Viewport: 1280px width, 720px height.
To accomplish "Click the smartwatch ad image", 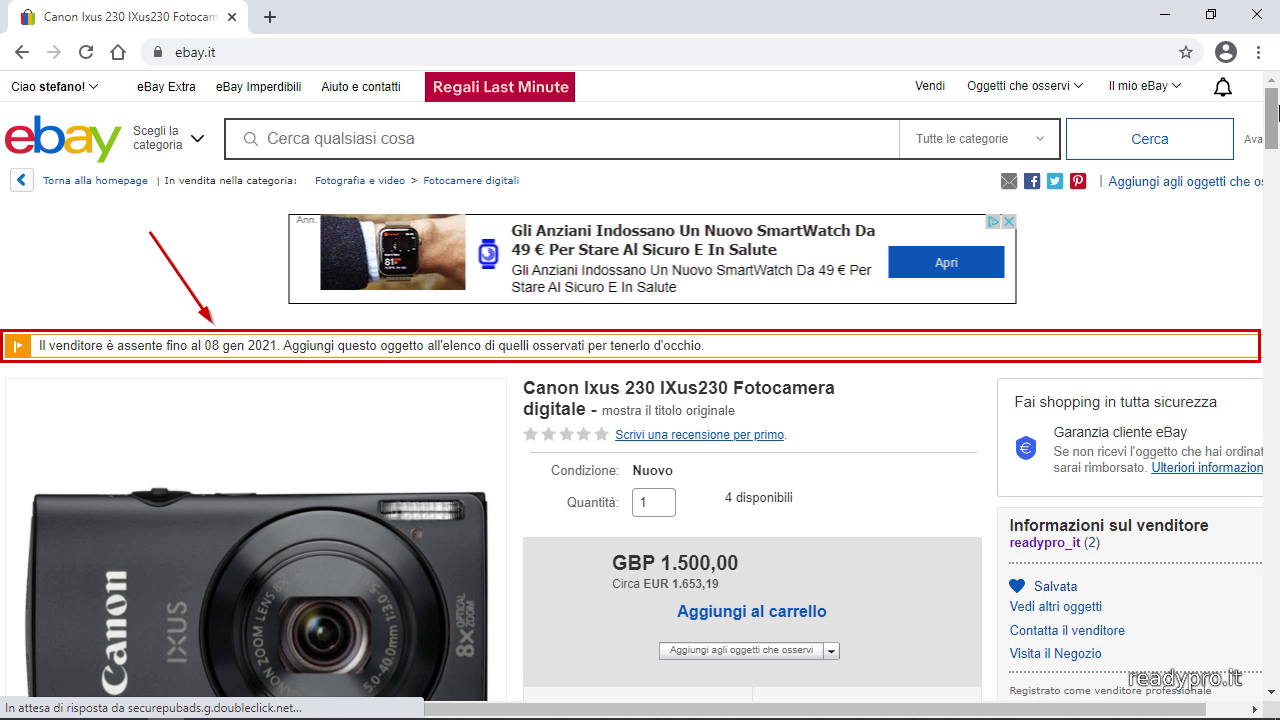I will [392, 252].
